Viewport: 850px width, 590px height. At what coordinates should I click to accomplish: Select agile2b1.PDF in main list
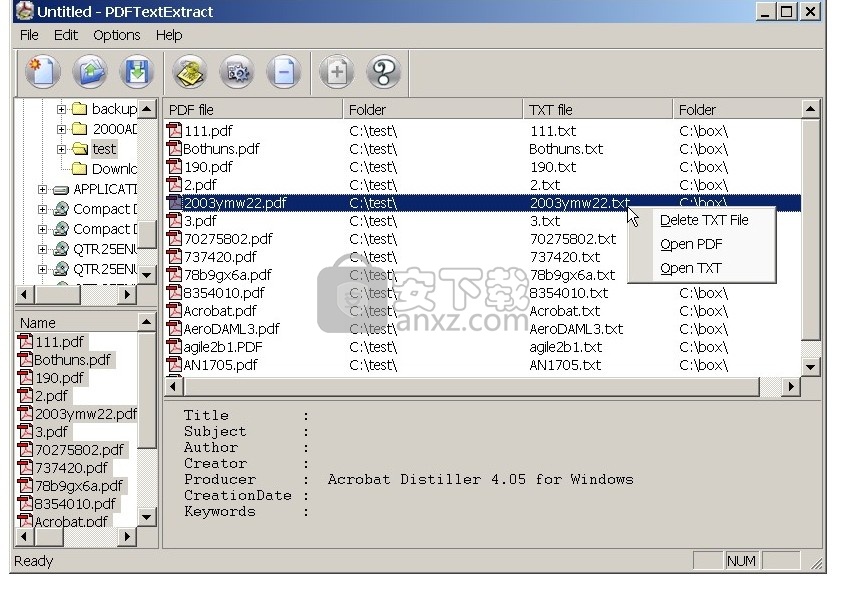(x=223, y=347)
